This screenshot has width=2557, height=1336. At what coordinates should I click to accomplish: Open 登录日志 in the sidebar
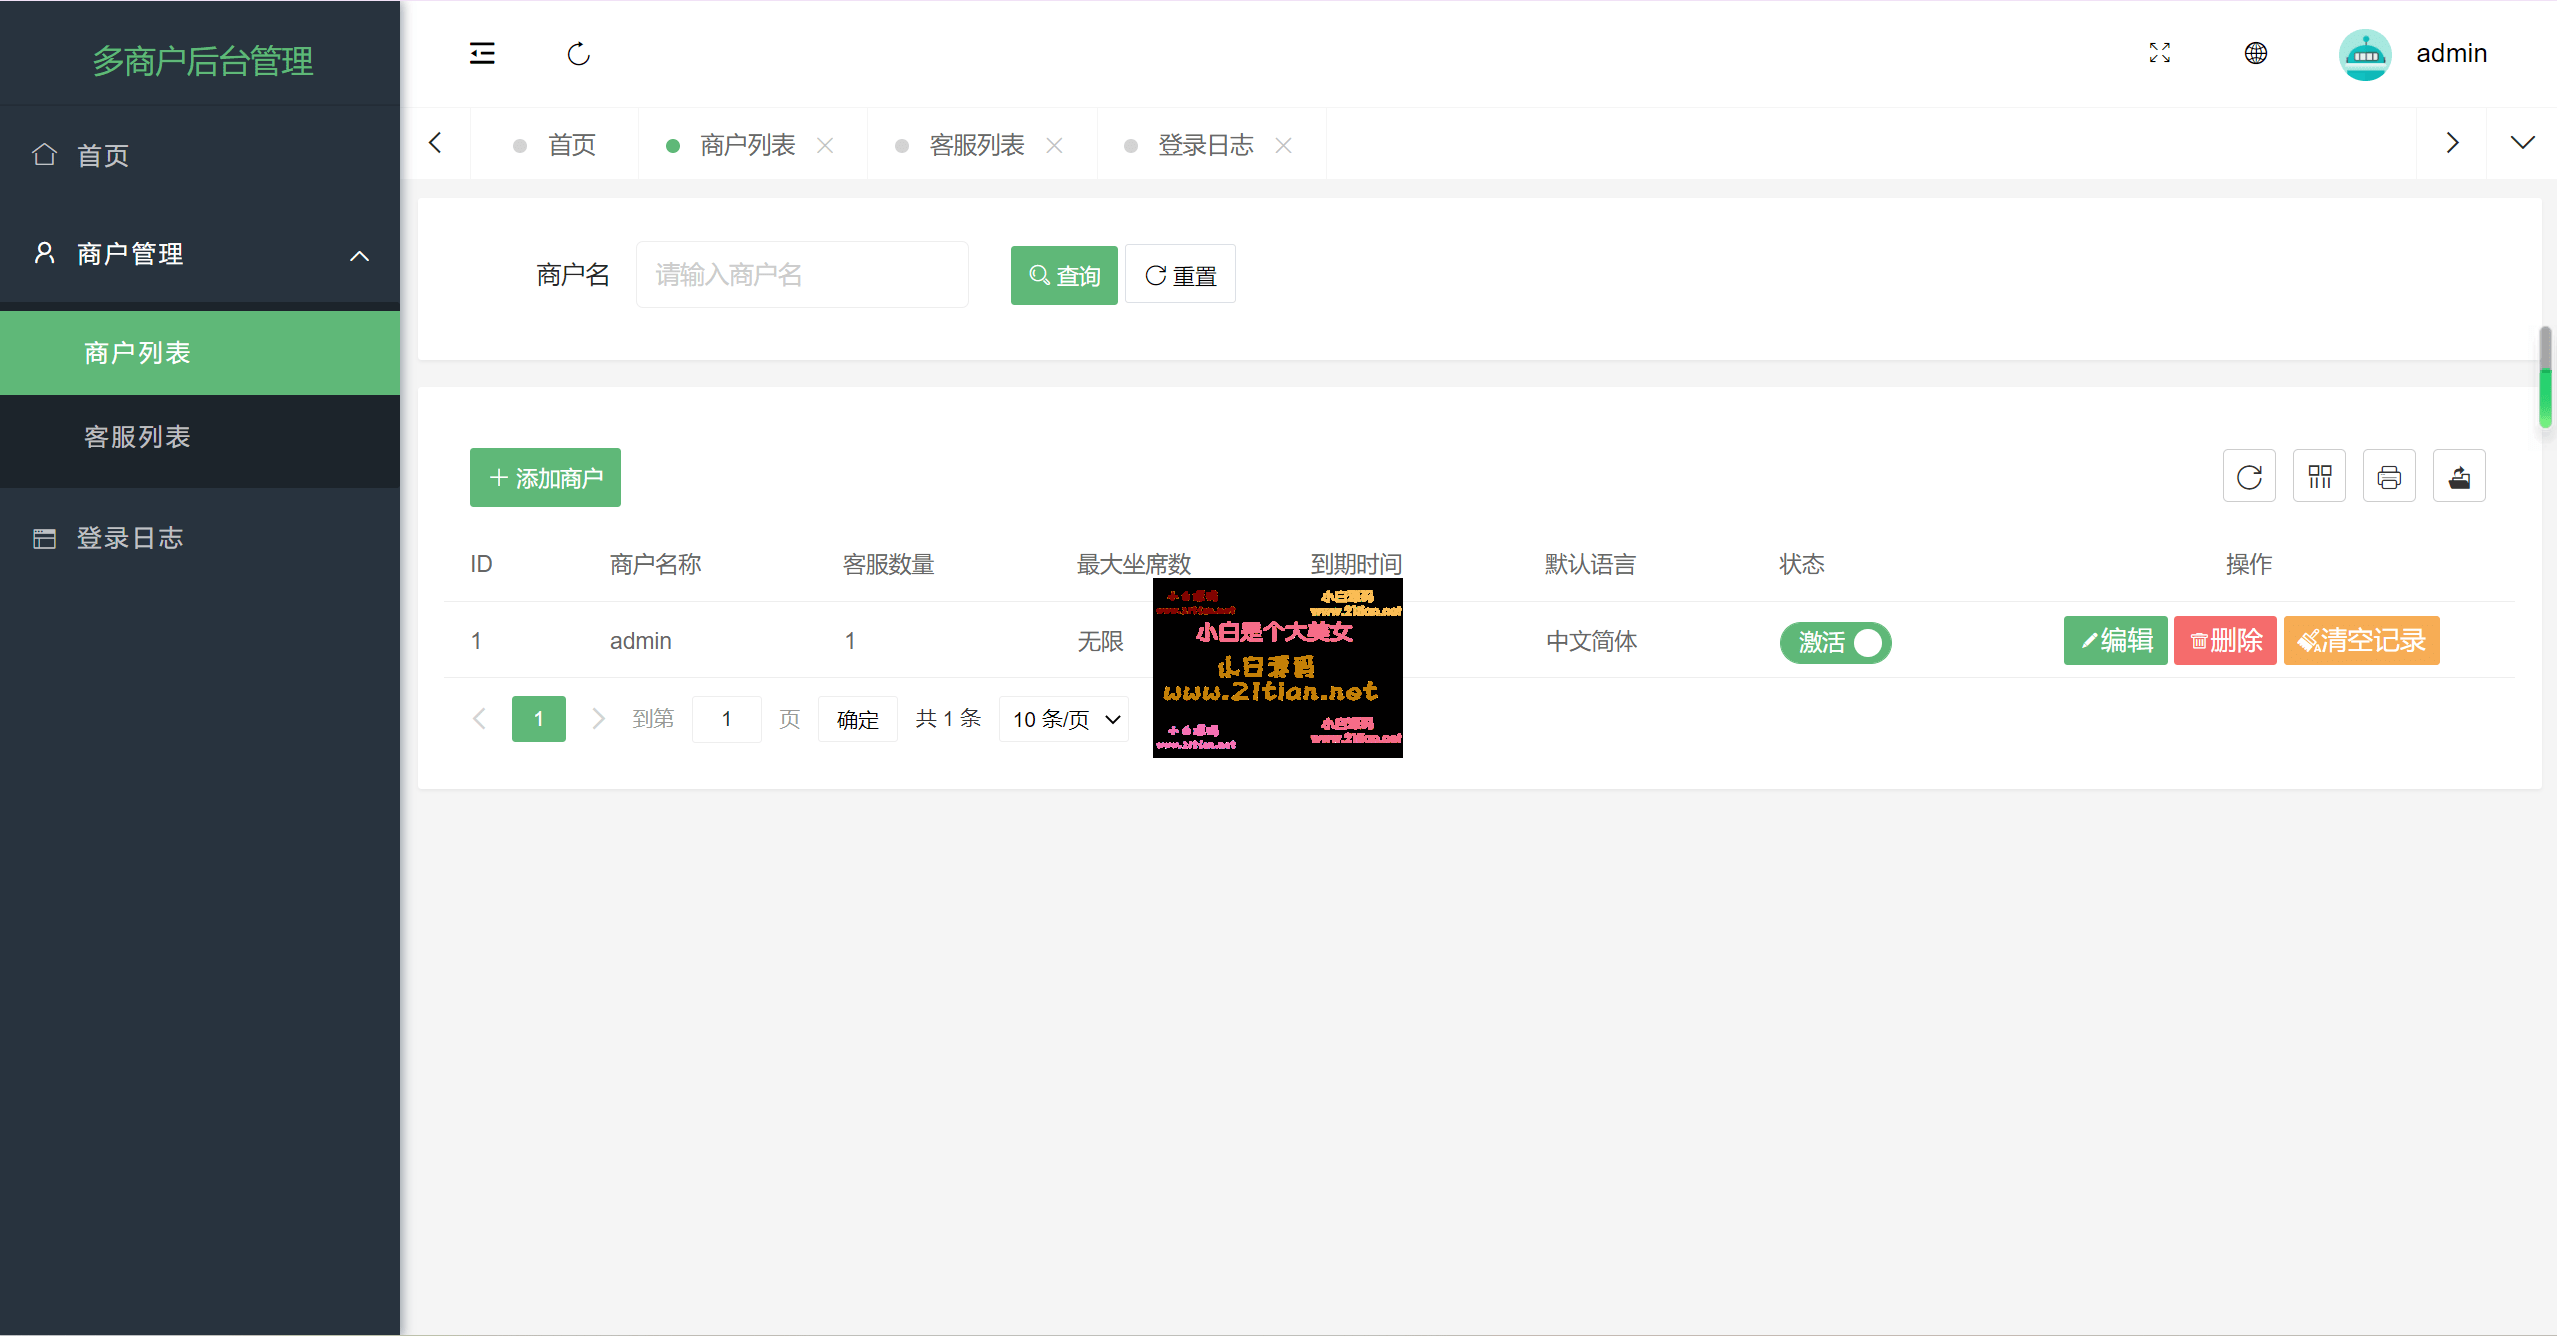point(130,538)
